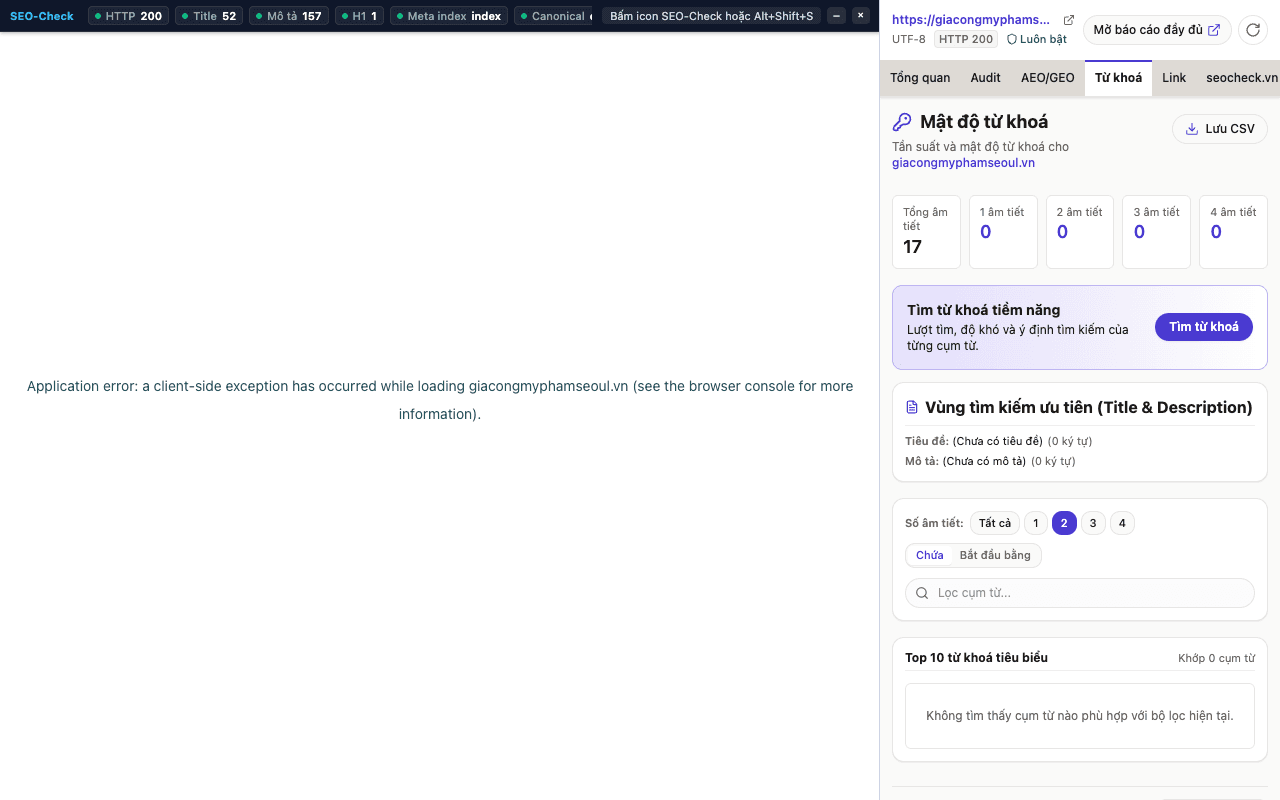Toggle the Luôn bật option

coord(1036,39)
